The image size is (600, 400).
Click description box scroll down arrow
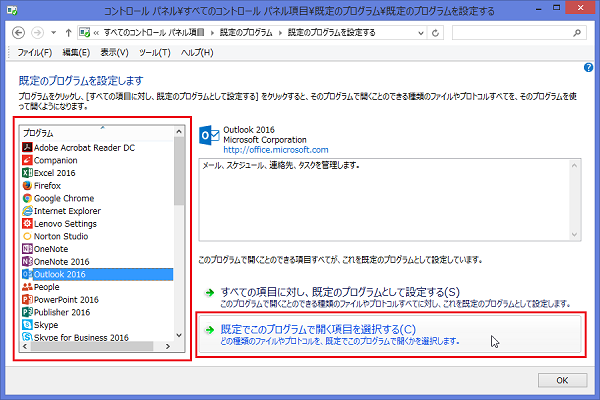(x=574, y=235)
